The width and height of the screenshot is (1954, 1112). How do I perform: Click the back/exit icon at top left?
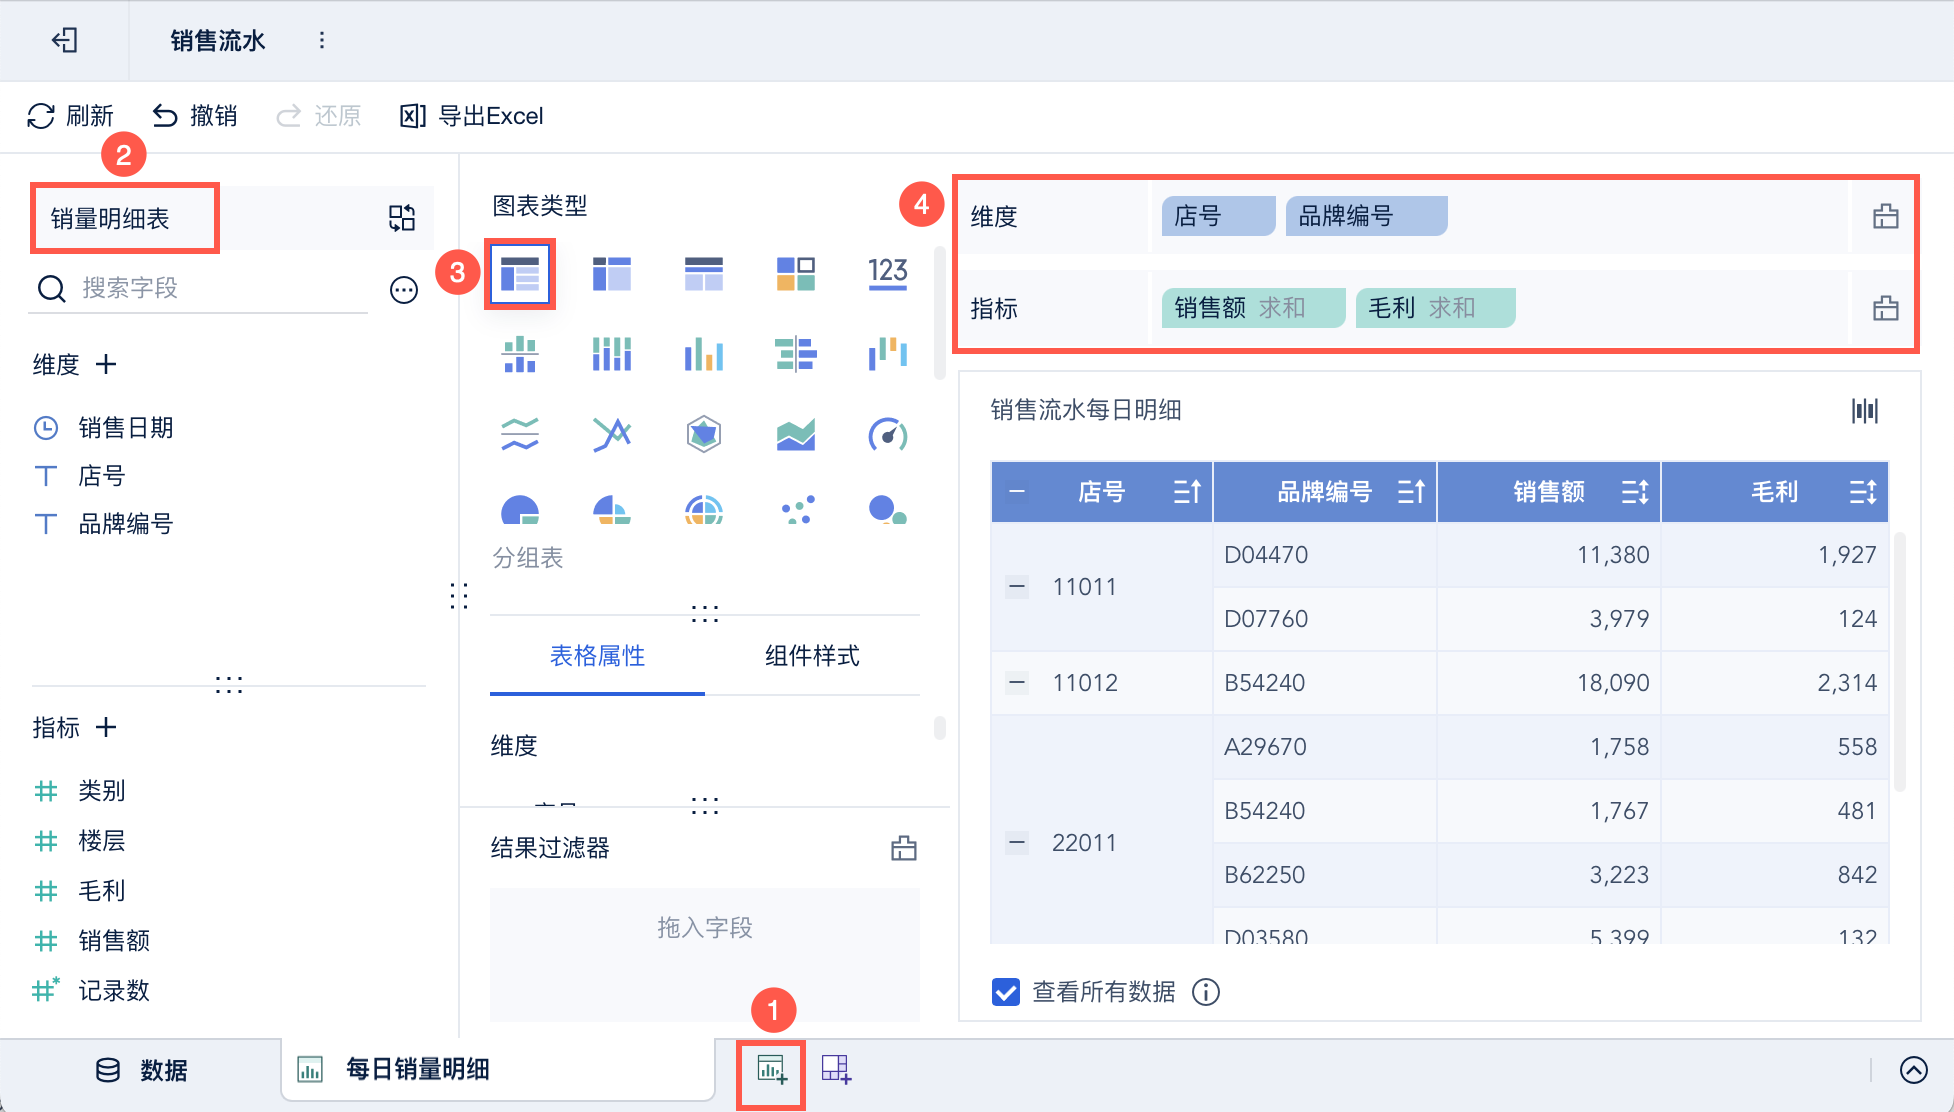[x=65, y=40]
